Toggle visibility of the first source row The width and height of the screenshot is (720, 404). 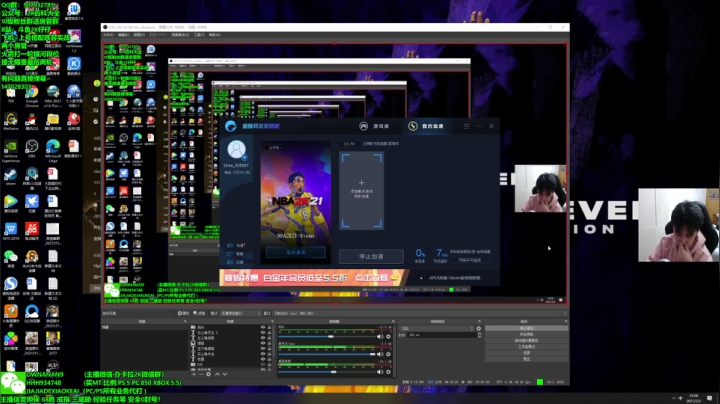(x=263, y=327)
